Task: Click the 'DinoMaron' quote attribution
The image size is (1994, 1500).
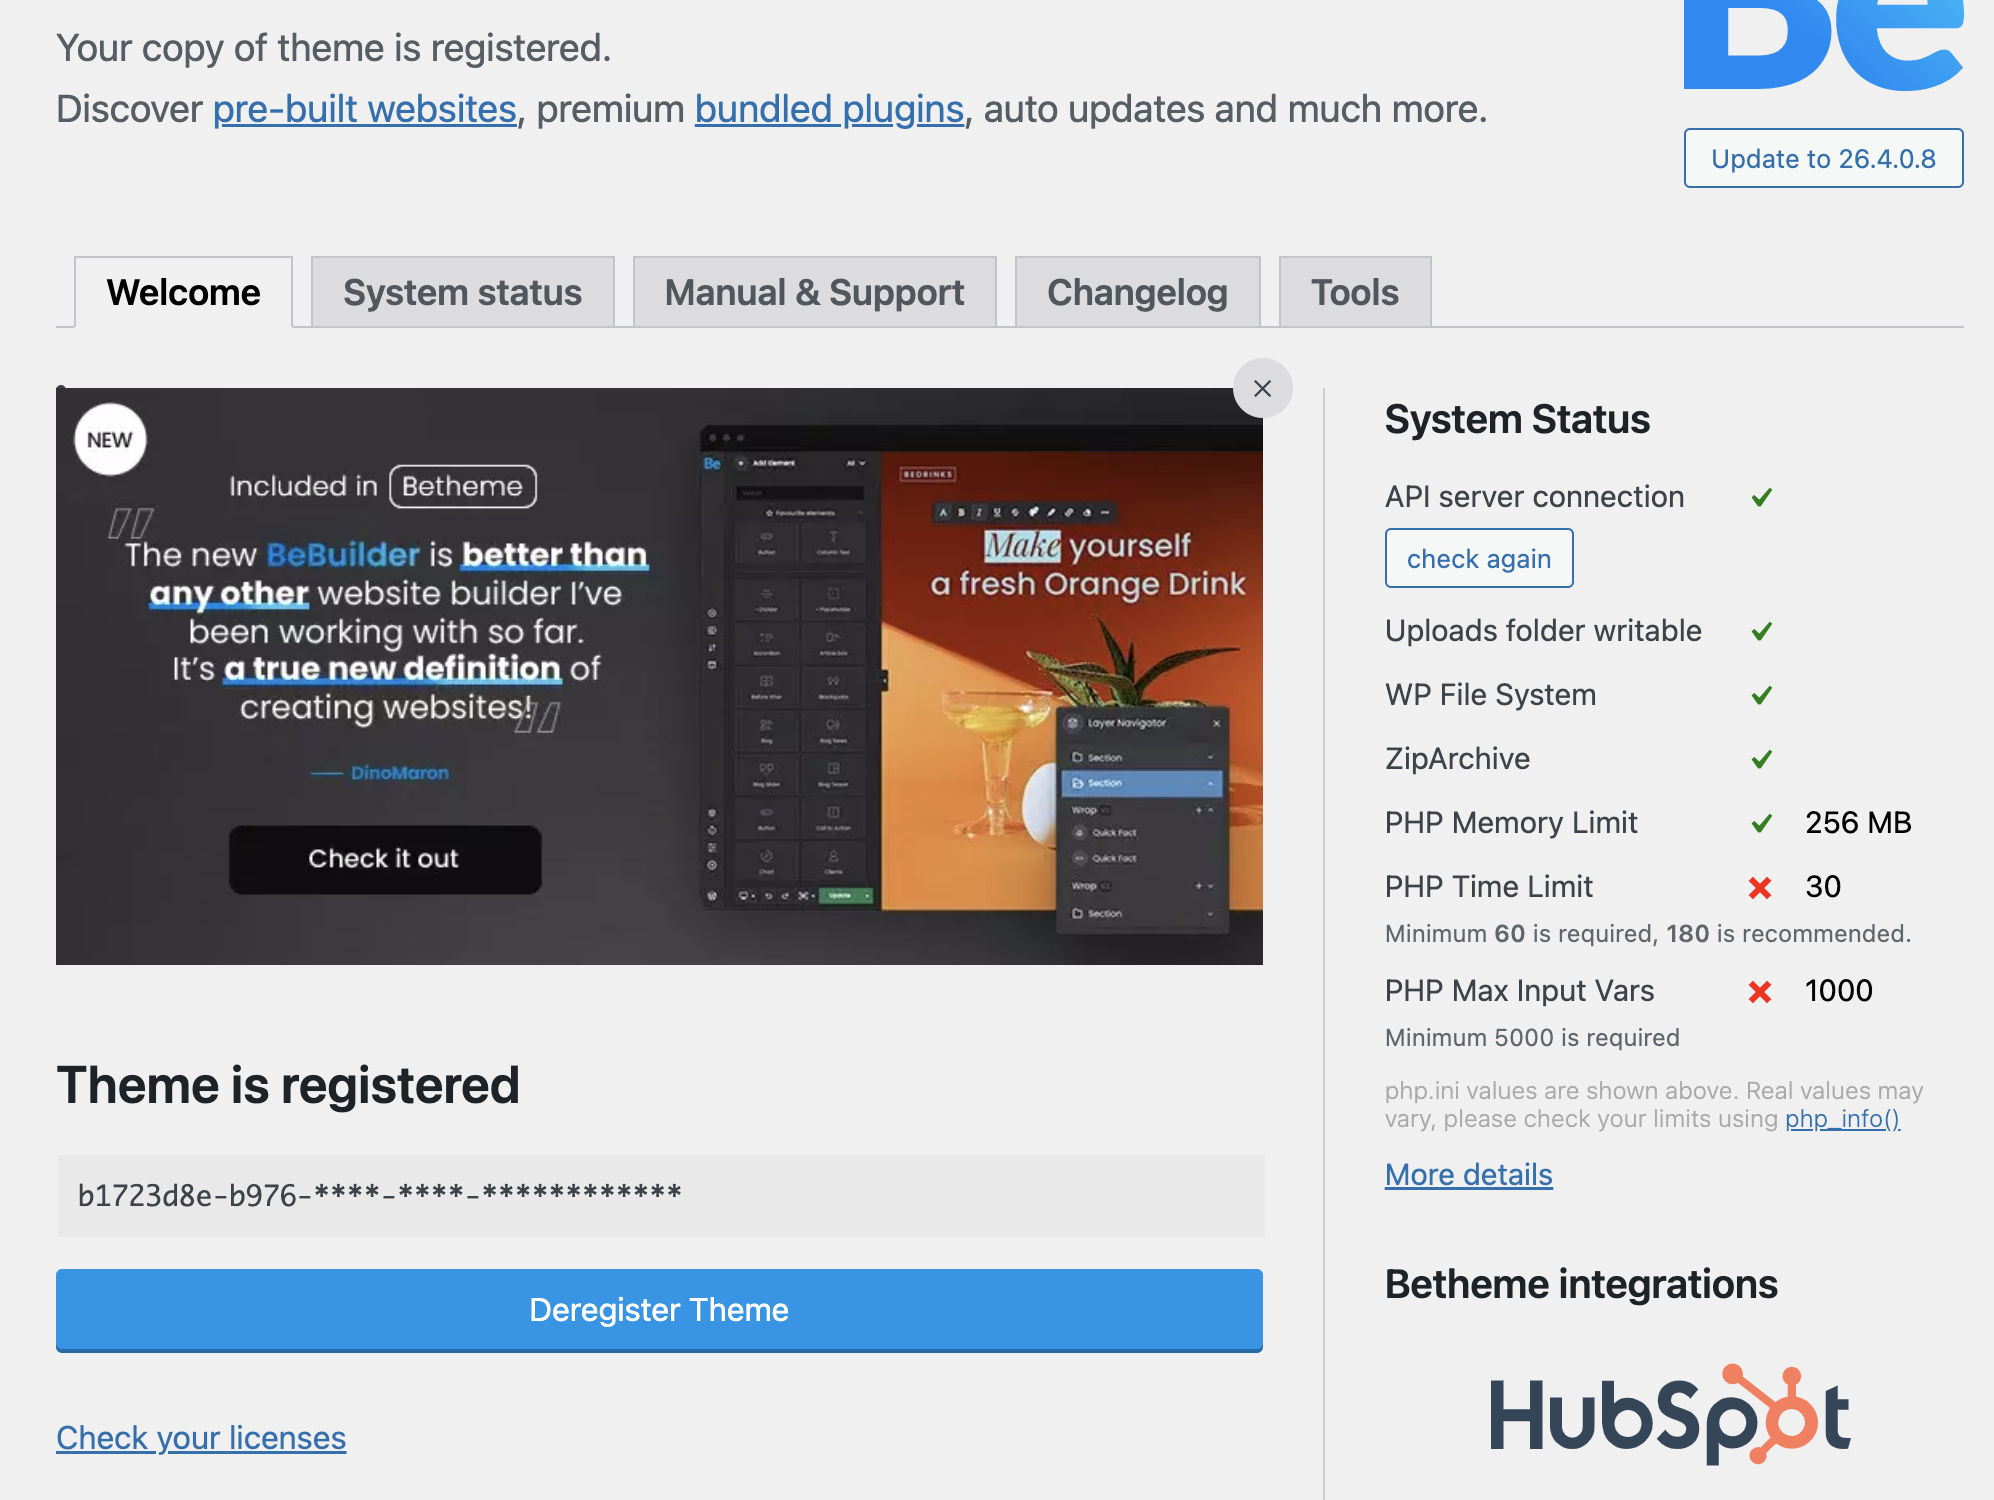Action: pos(400,773)
